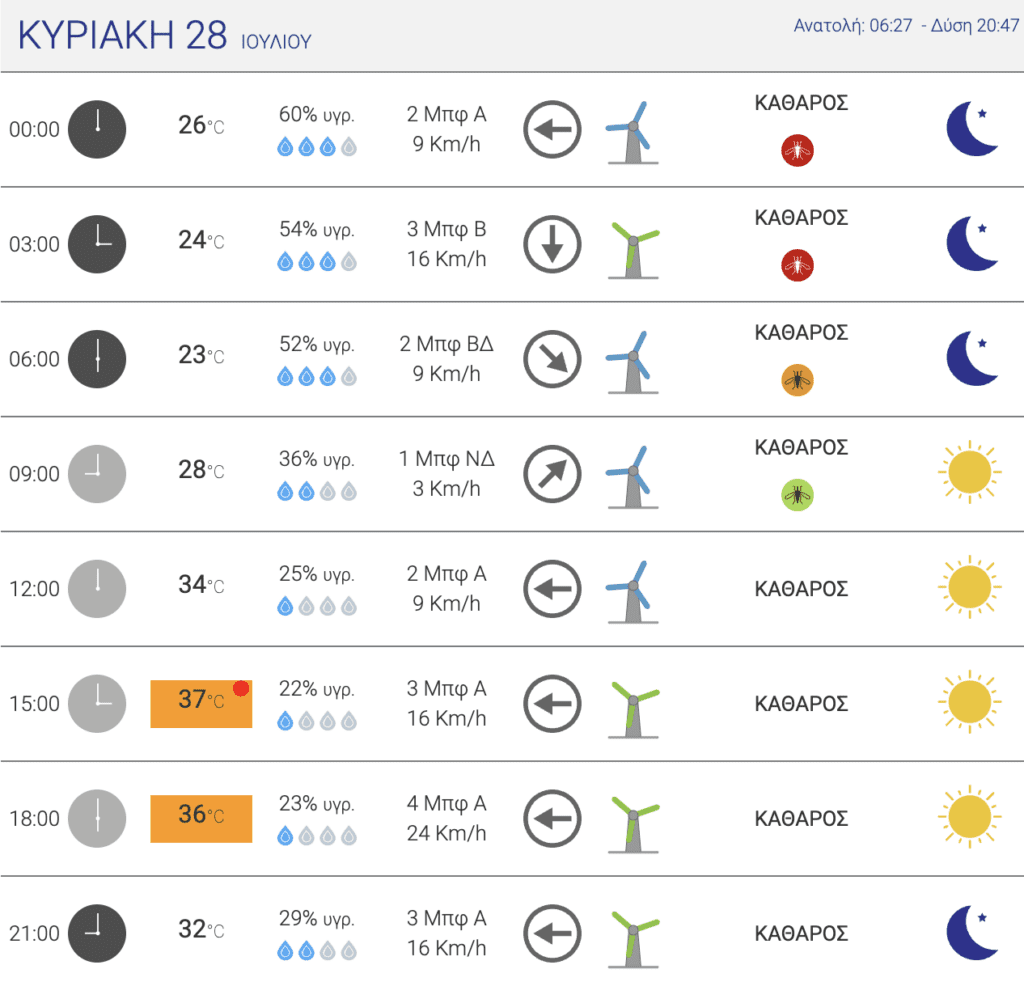Click the clock icon for 15:00
The image size is (1024, 982).
97,704
